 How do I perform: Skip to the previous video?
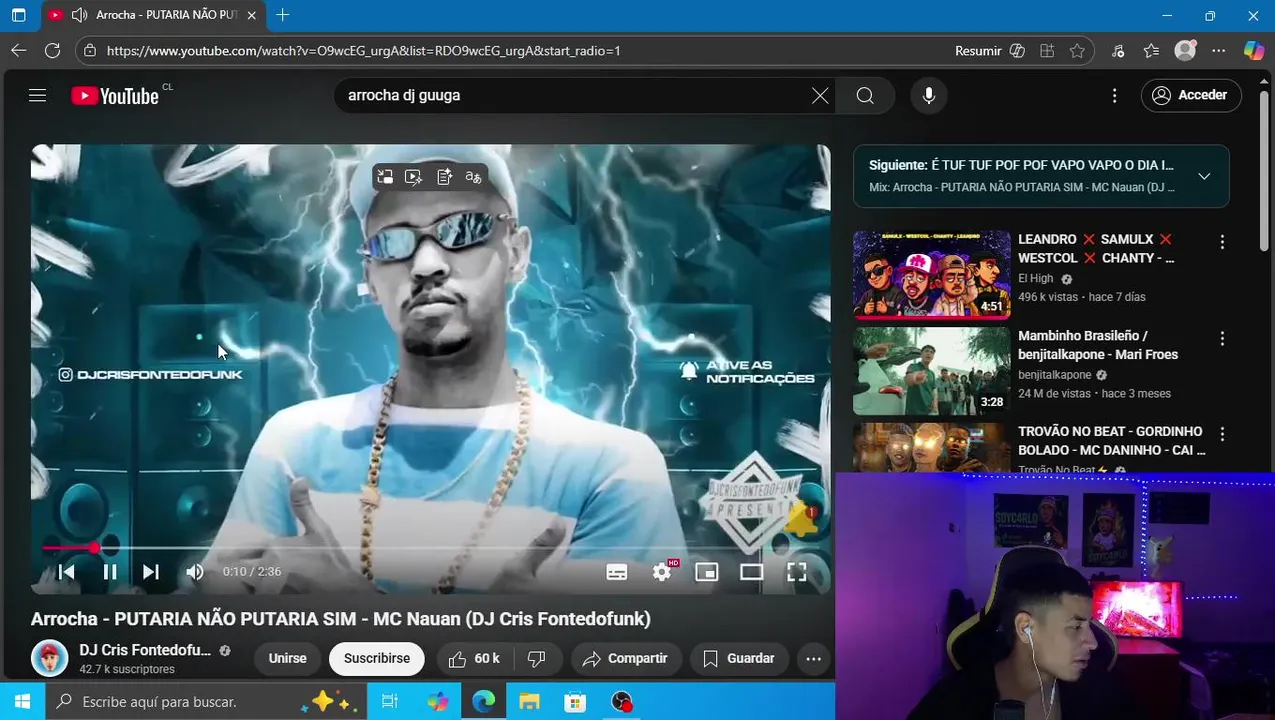click(66, 572)
